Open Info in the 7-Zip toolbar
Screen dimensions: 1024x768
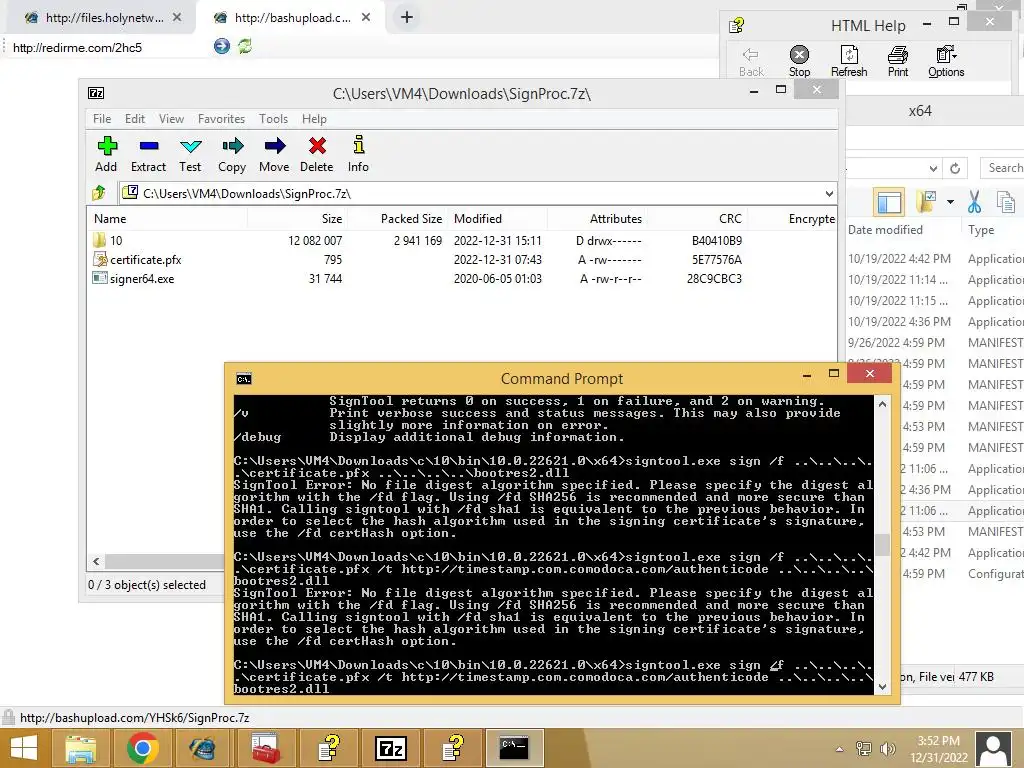click(358, 154)
